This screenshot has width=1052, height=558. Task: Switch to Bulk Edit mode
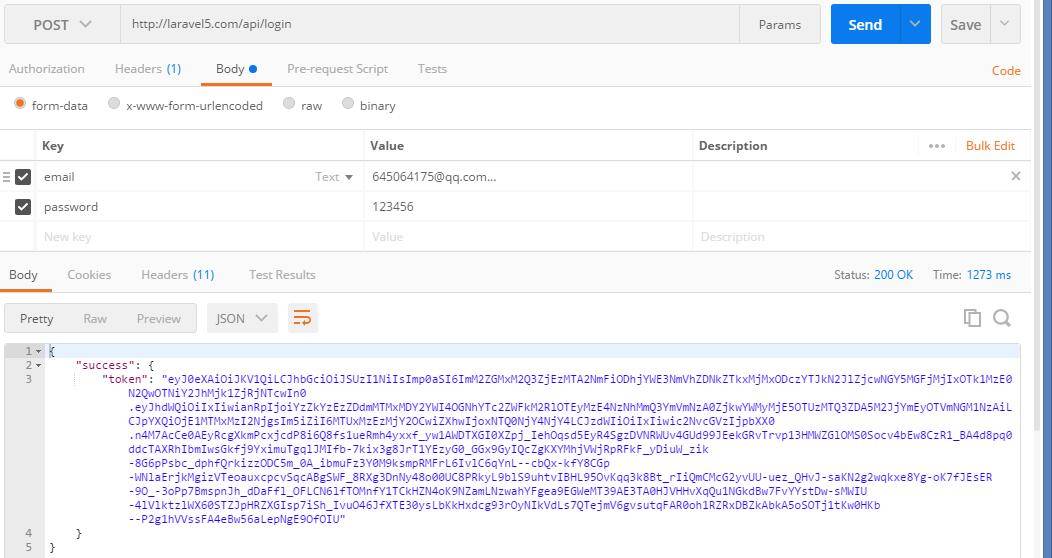click(x=990, y=146)
